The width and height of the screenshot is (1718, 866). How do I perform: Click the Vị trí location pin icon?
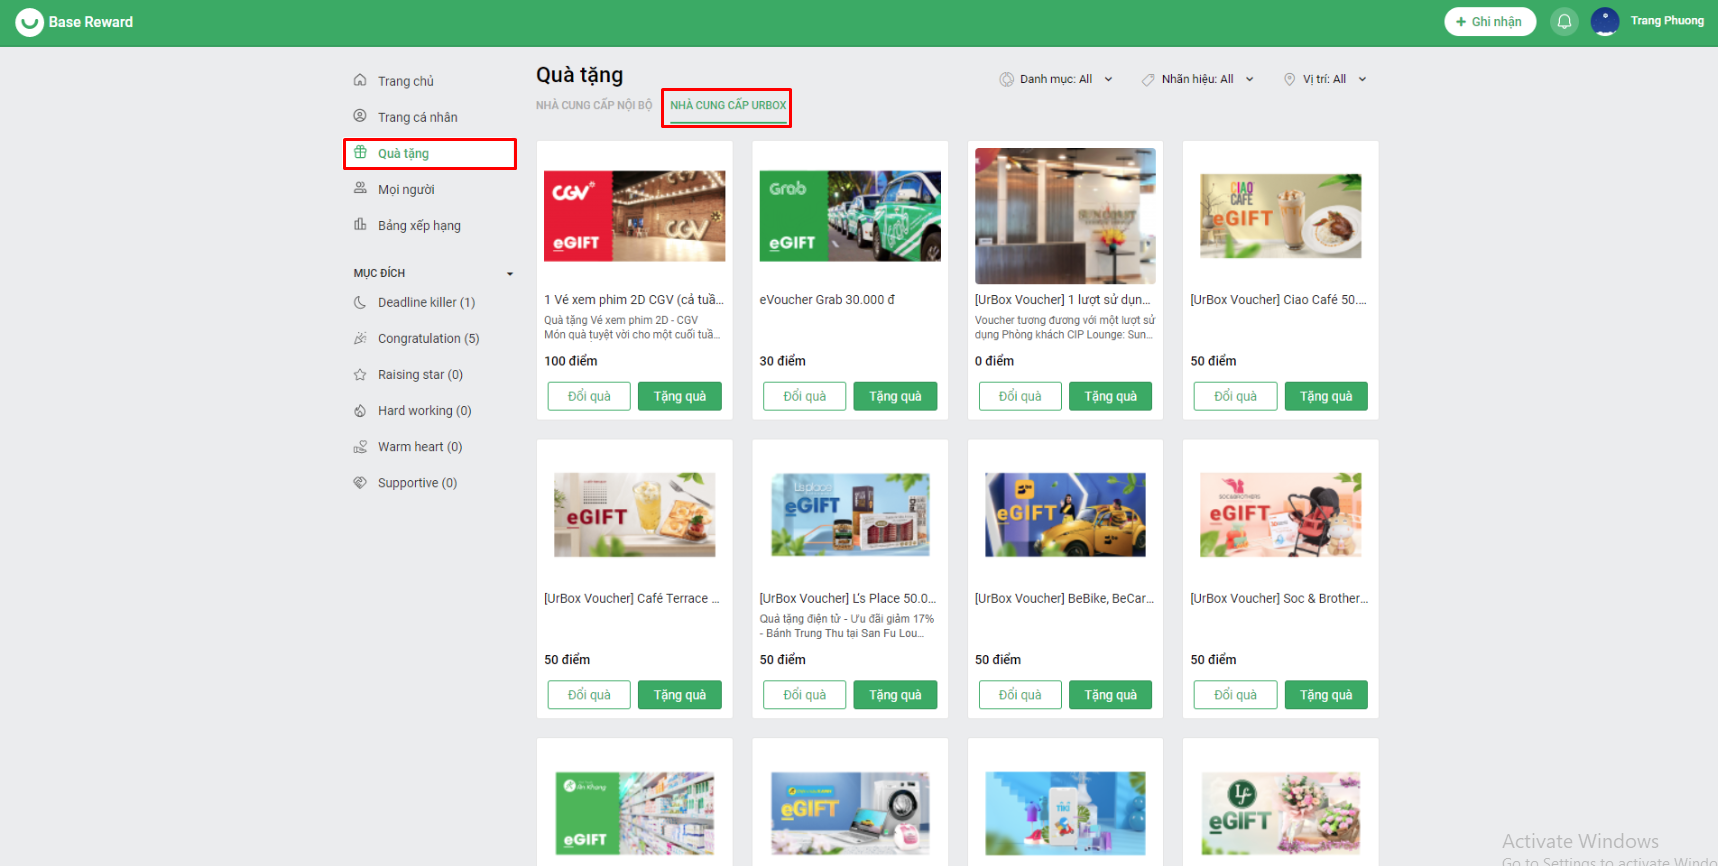1289,79
